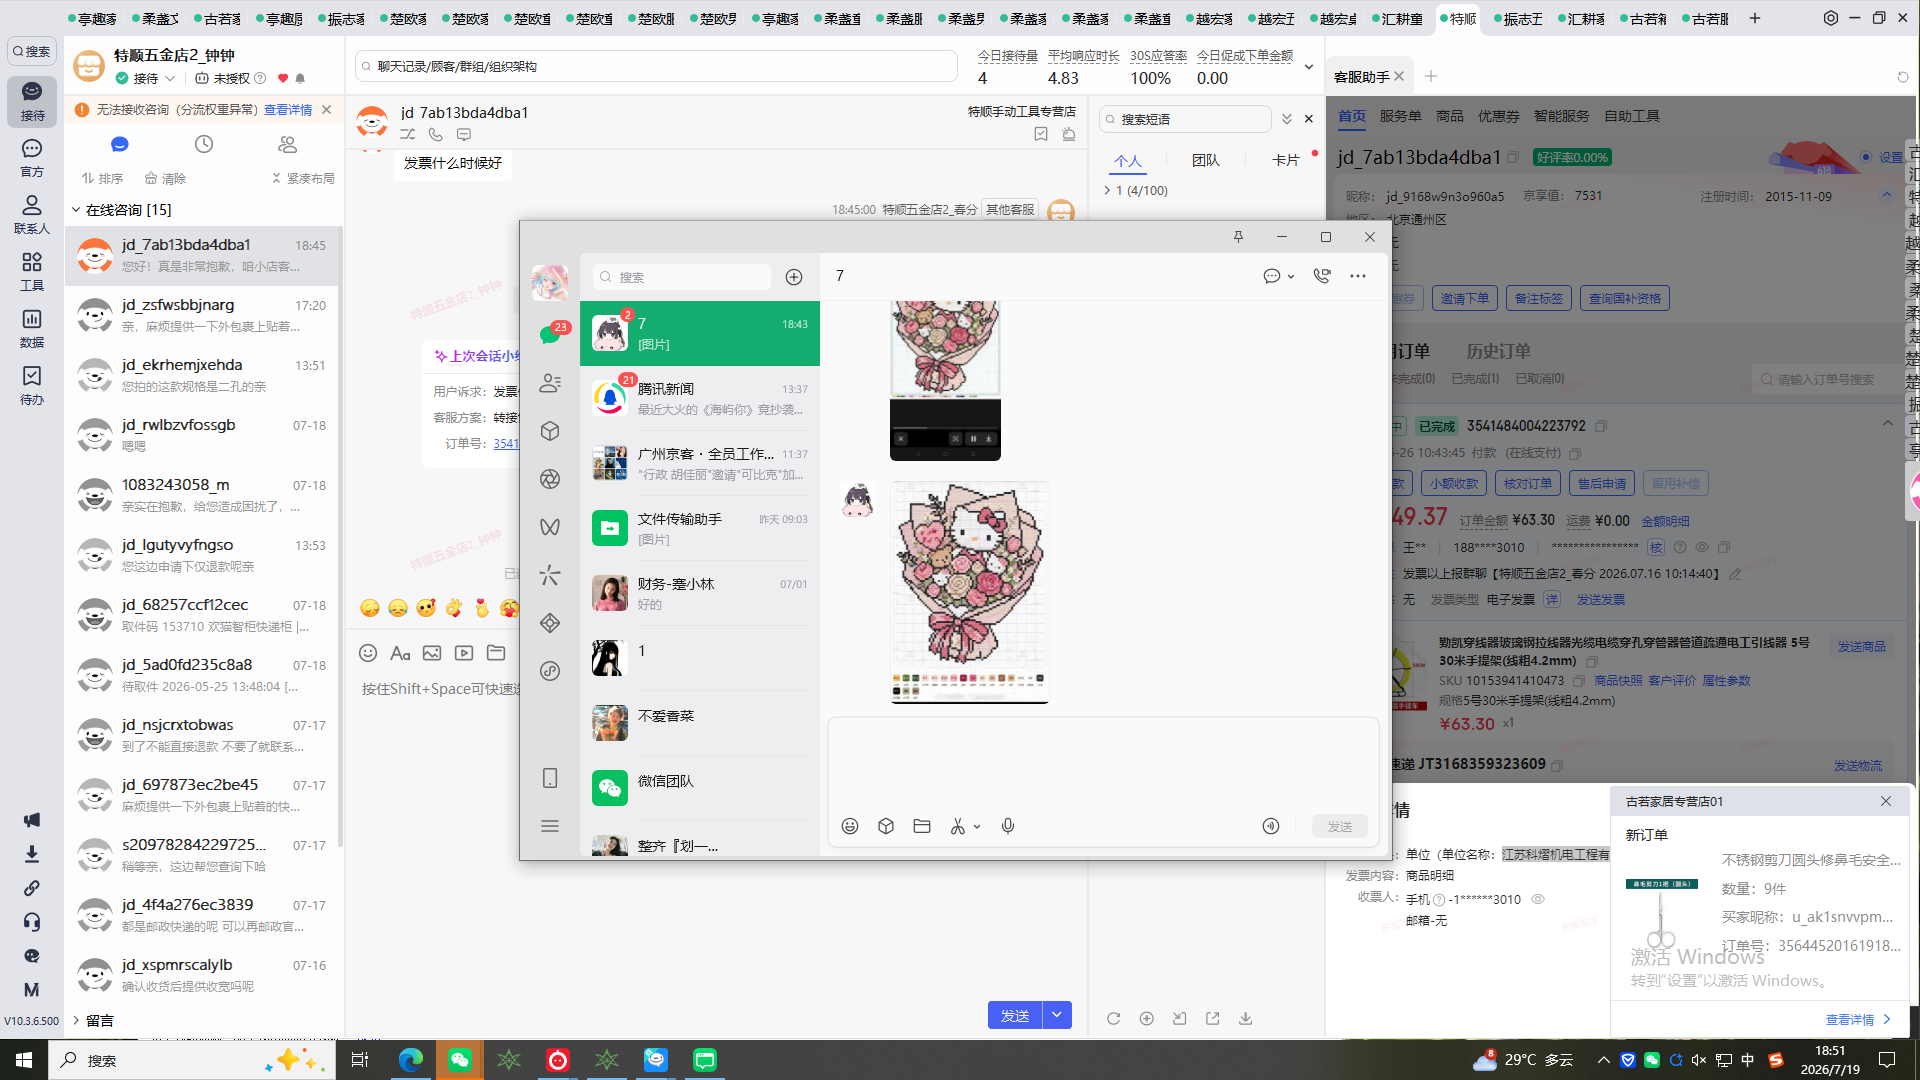Viewport: 1920px width, 1080px height.
Task: Collapse 在线咨询 [15] group
Action: (76, 210)
